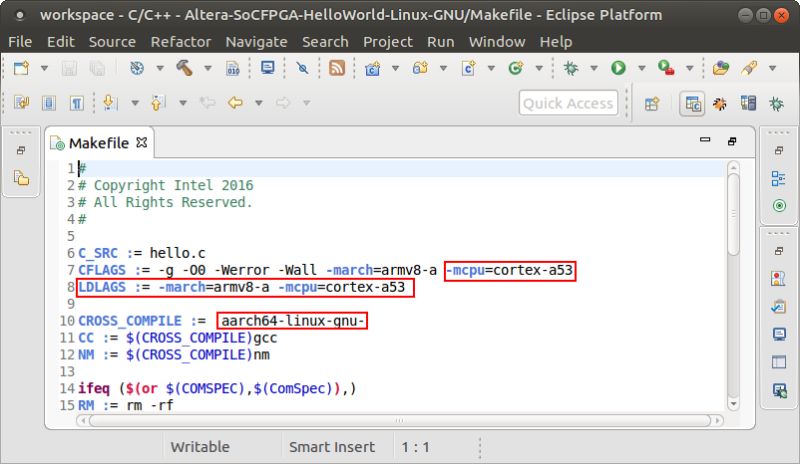800x464 pixels.
Task: Switch to the orange-bug Debug perspective
Action: click(x=720, y=104)
